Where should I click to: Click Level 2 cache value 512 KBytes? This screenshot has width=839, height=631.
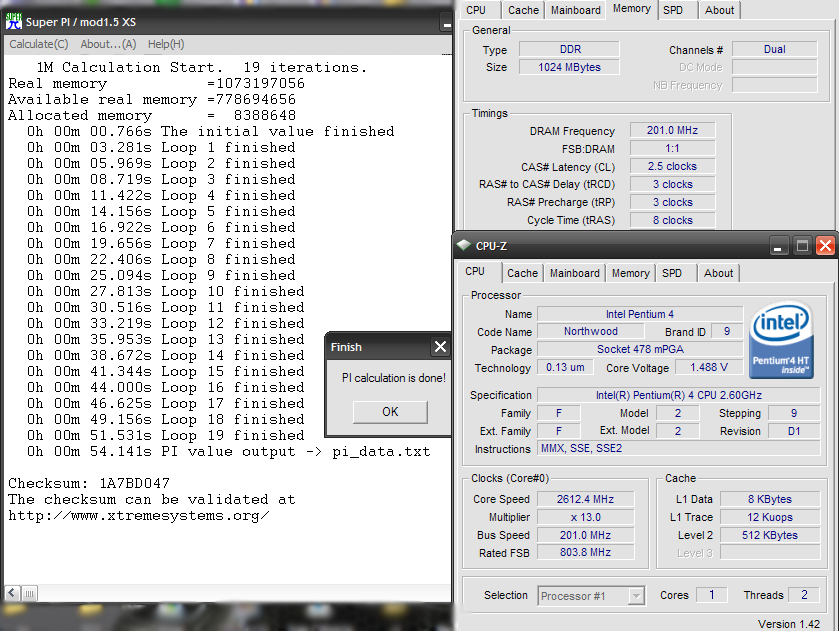tap(769, 535)
